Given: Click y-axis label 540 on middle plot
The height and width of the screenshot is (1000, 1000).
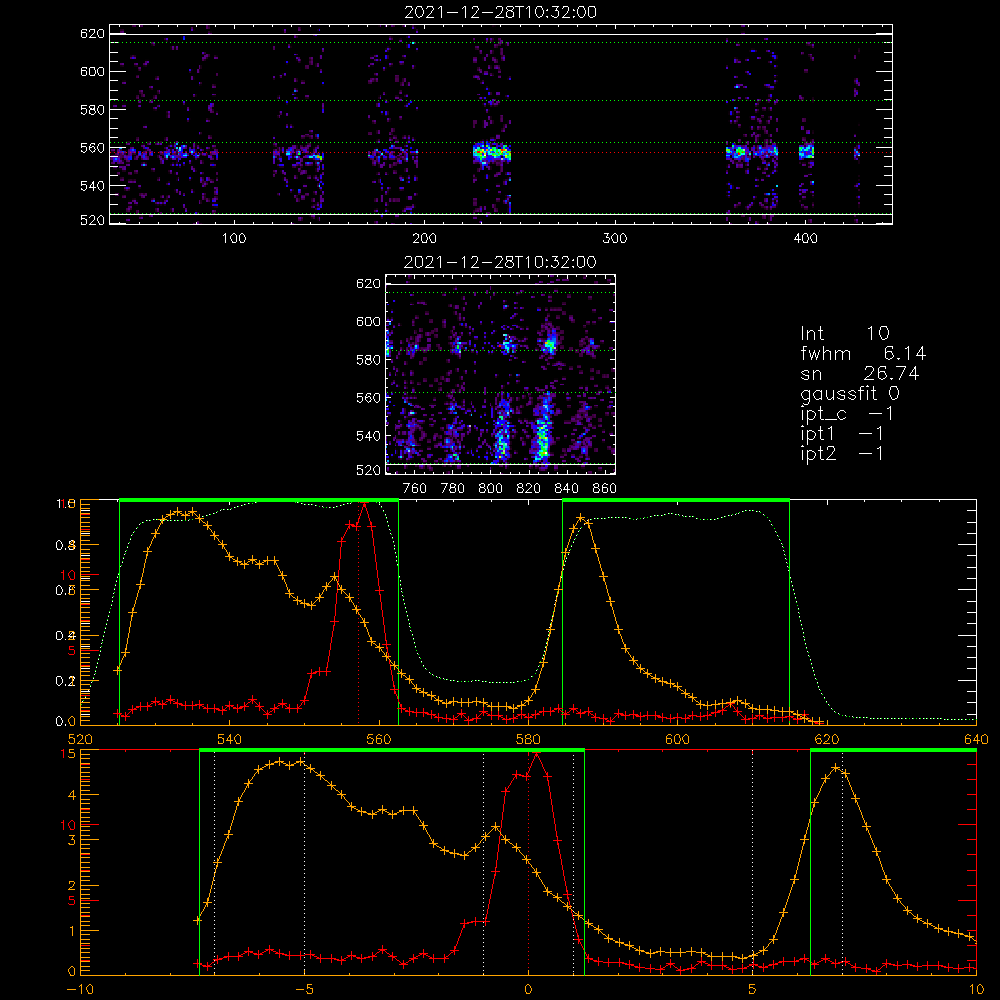Looking at the screenshot, I should tap(369, 436).
